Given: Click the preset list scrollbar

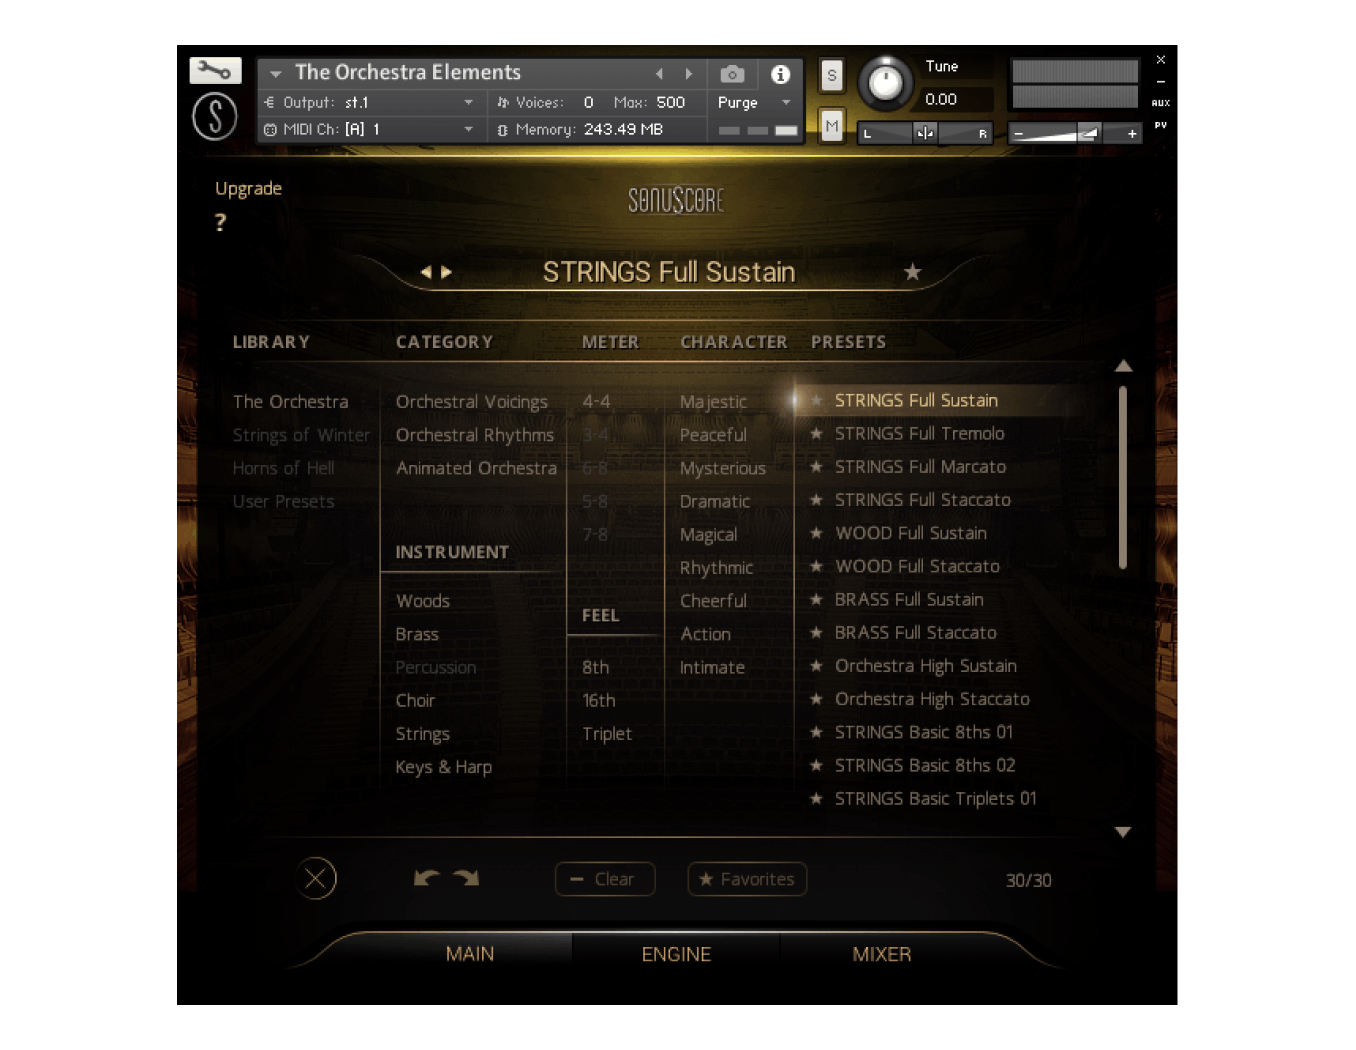Looking at the screenshot, I should [x=1123, y=478].
